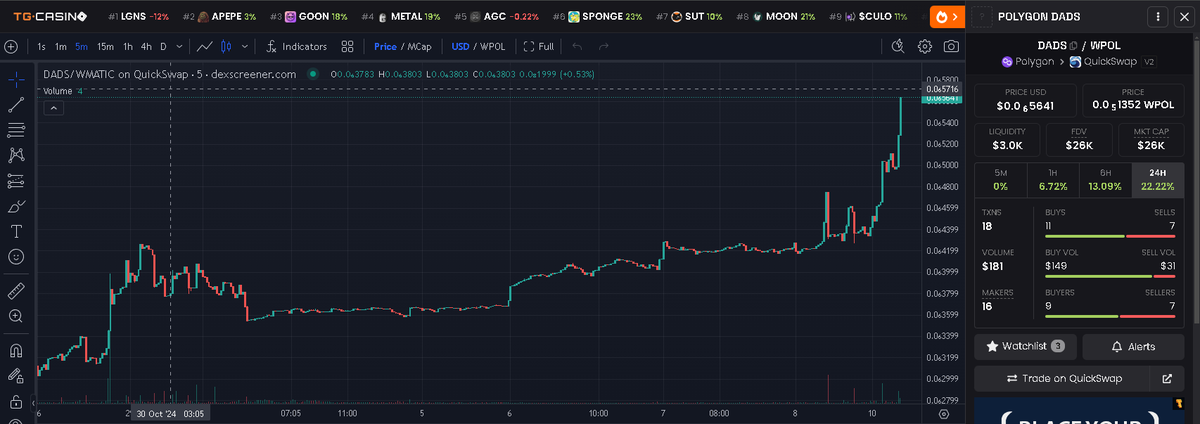Set chart interval to 1s
1200x424 pixels.
42,46
